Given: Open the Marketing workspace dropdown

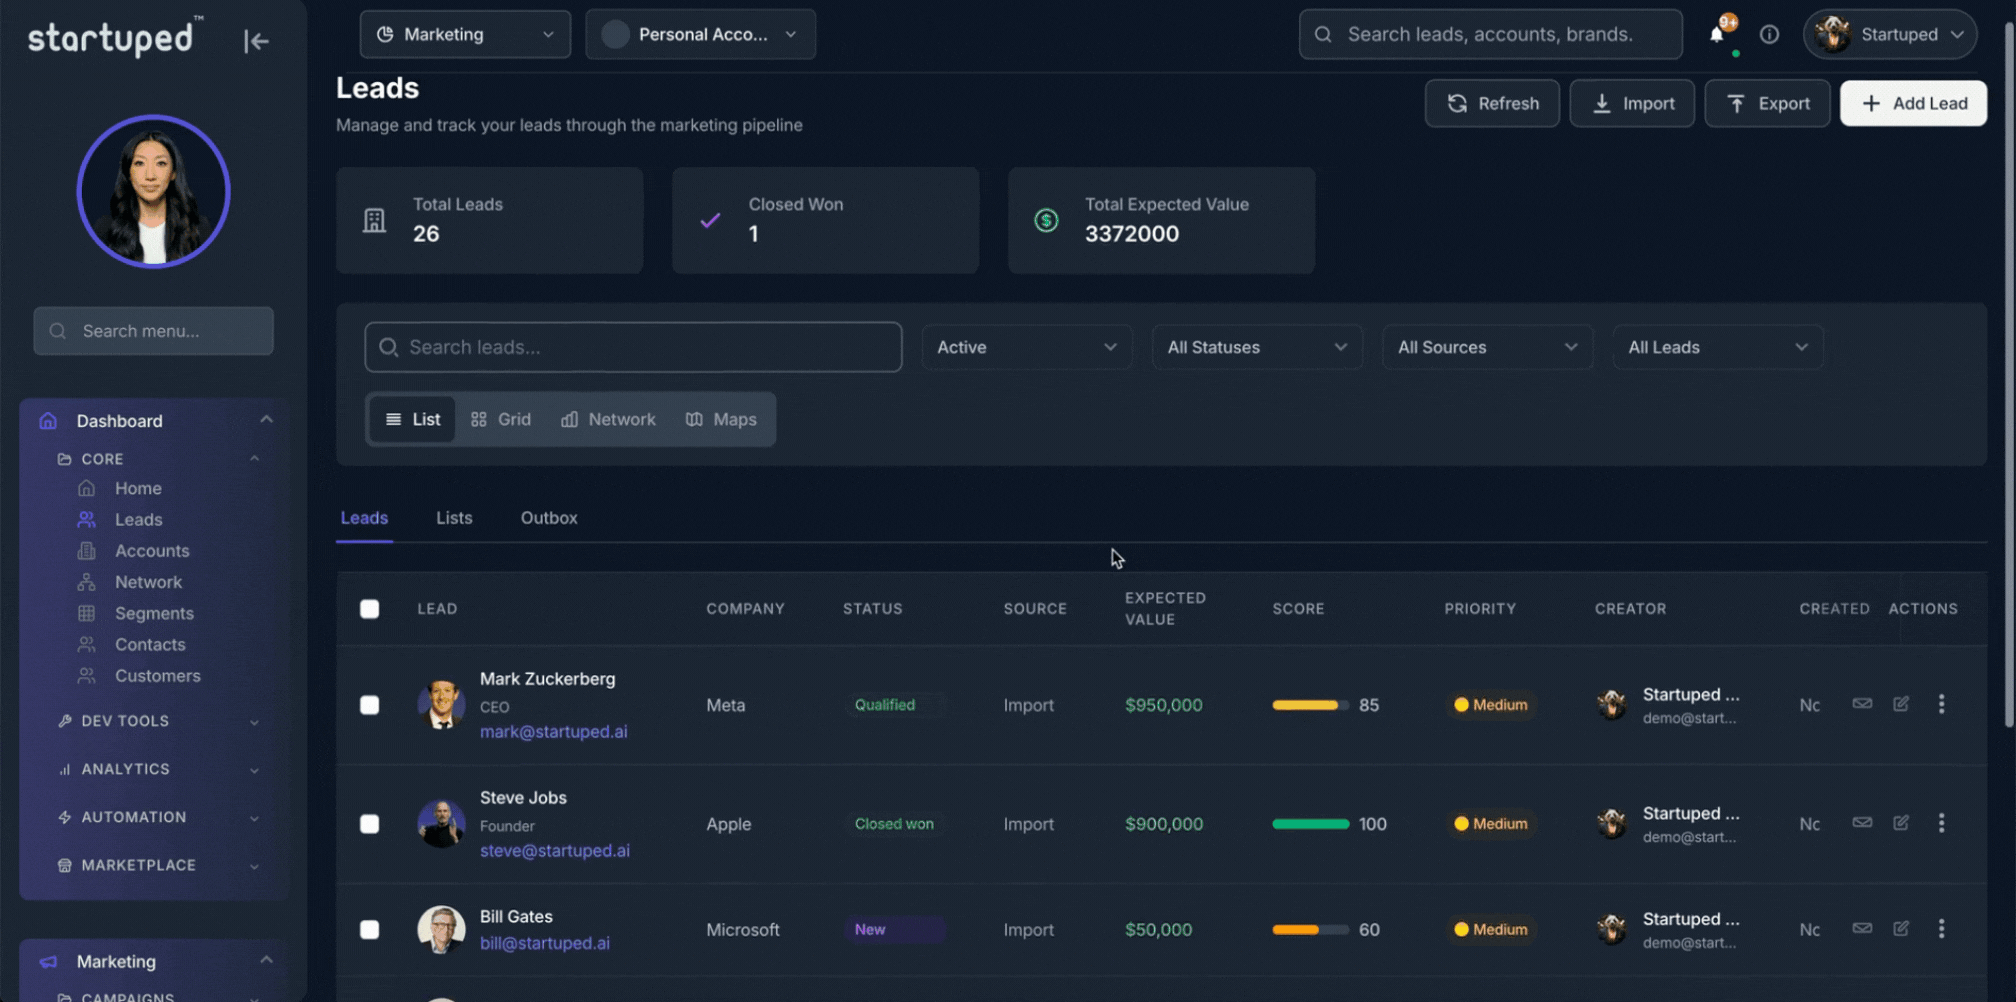Looking at the screenshot, I should click(465, 34).
